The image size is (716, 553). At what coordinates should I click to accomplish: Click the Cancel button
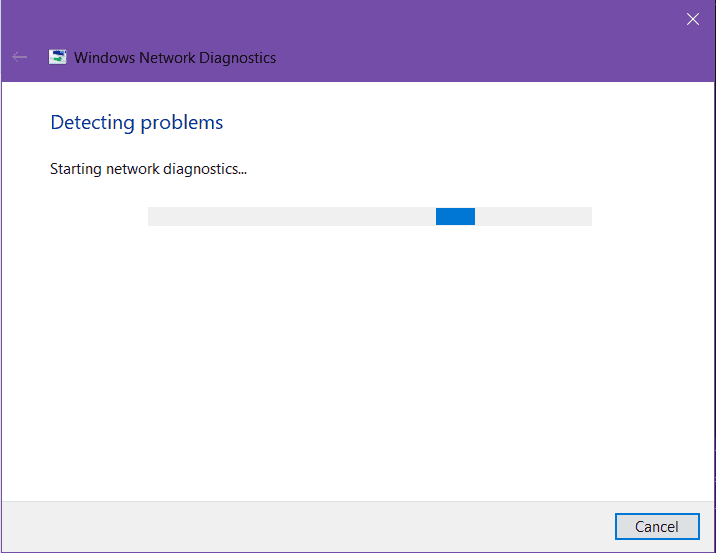click(x=657, y=527)
